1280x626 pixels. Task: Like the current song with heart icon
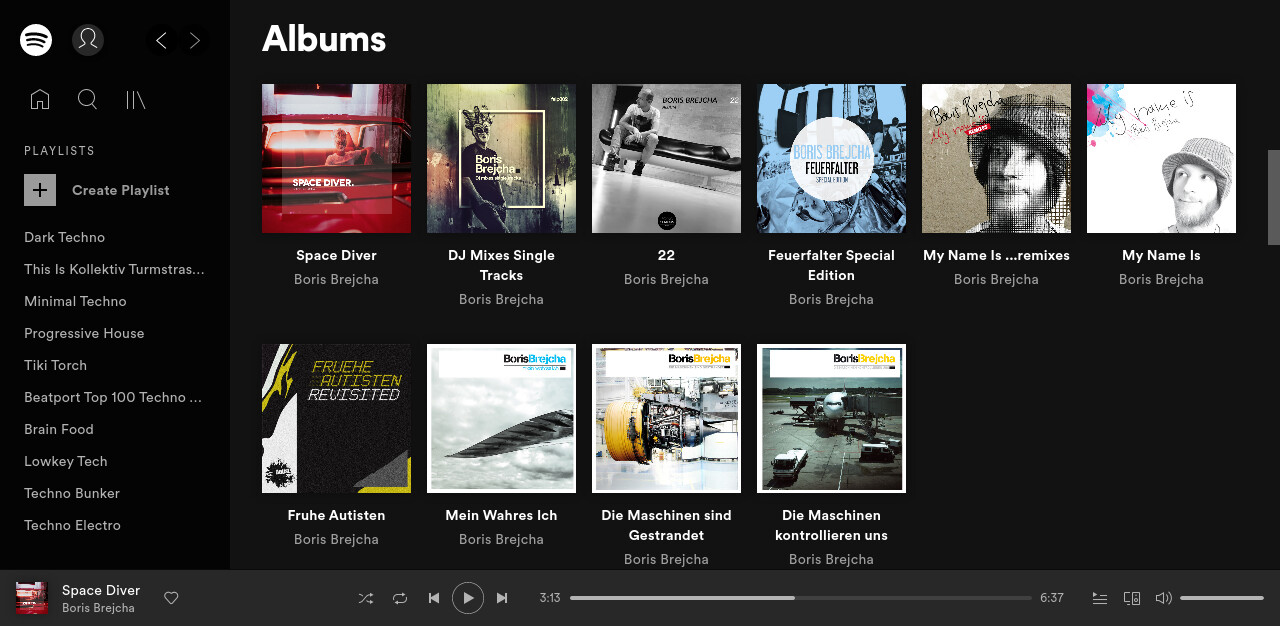[x=171, y=598]
